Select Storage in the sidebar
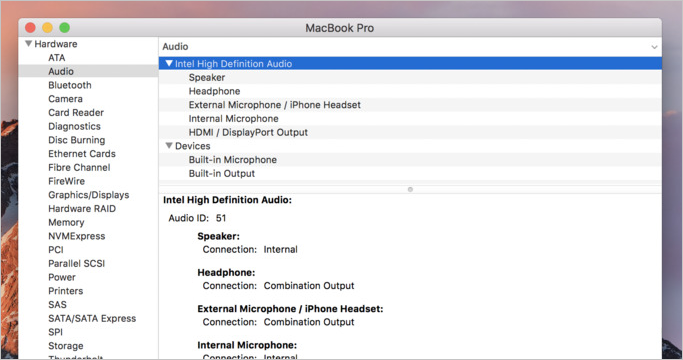The width and height of the screenshot is (683, 360). (66, 346)
